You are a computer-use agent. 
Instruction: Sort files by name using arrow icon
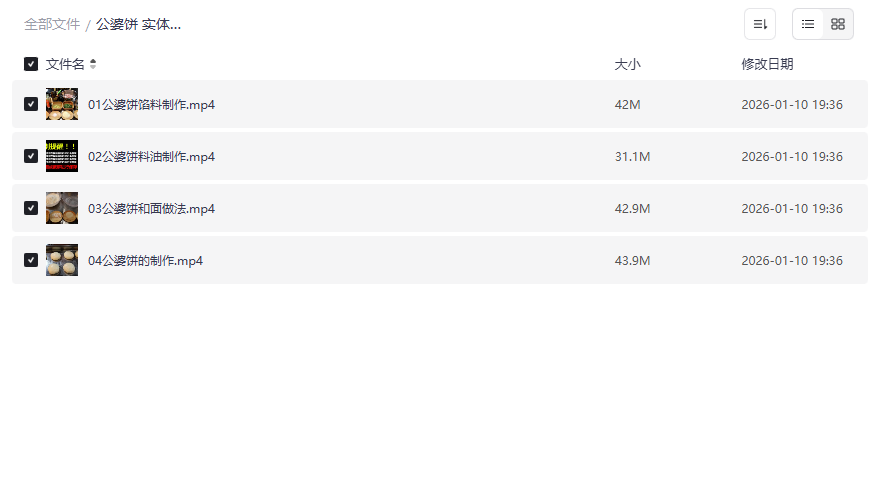93,64
